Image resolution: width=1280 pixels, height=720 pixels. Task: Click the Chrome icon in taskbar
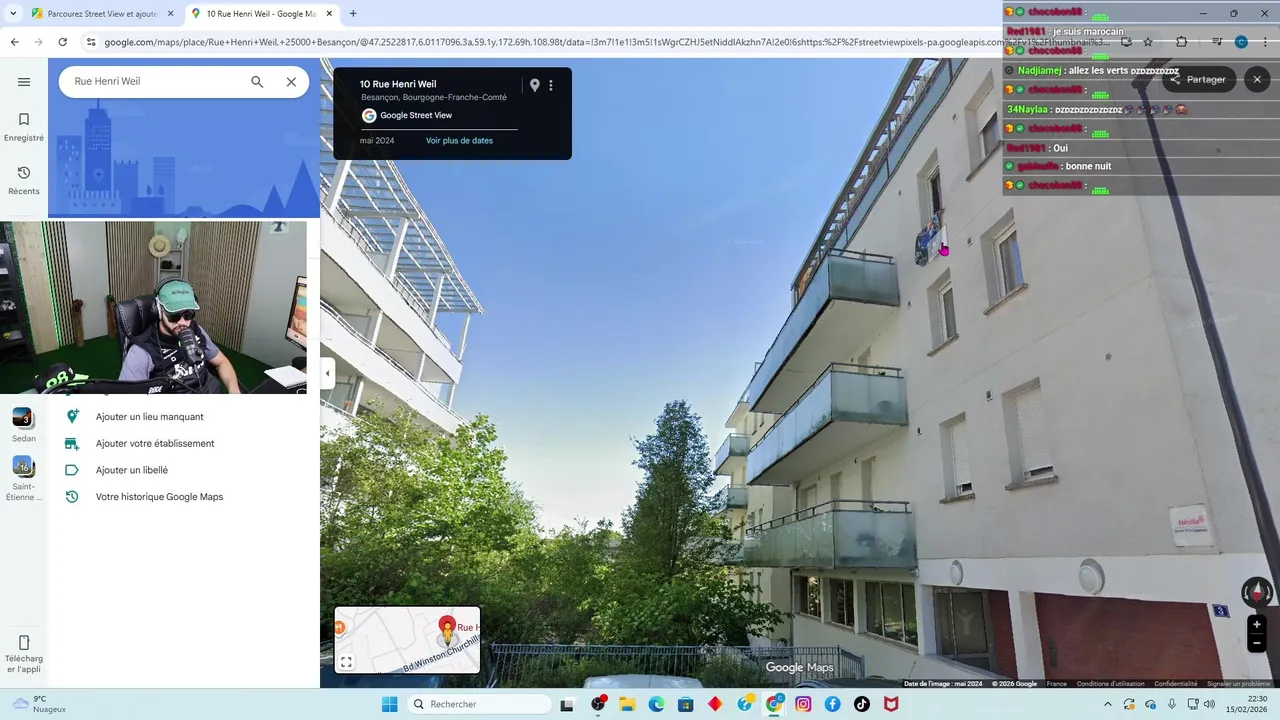(x=774, y=704)
